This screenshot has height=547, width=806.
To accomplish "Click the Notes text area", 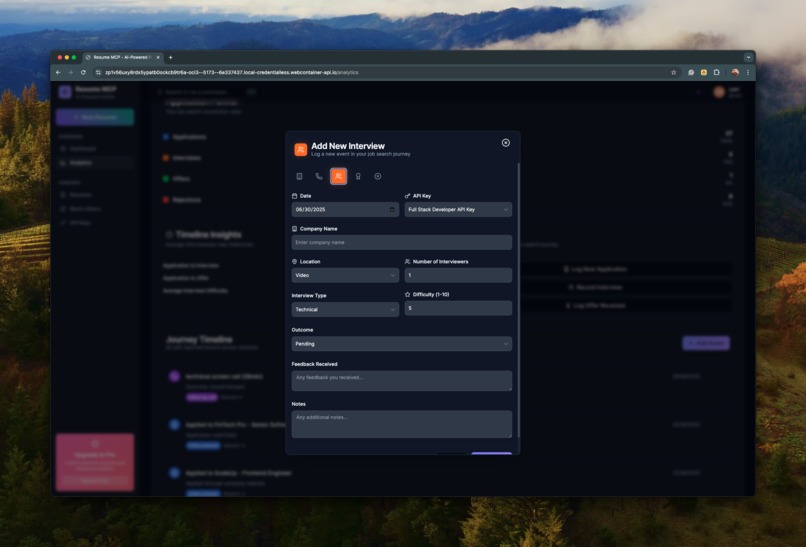I will click(x=401, y=424).
